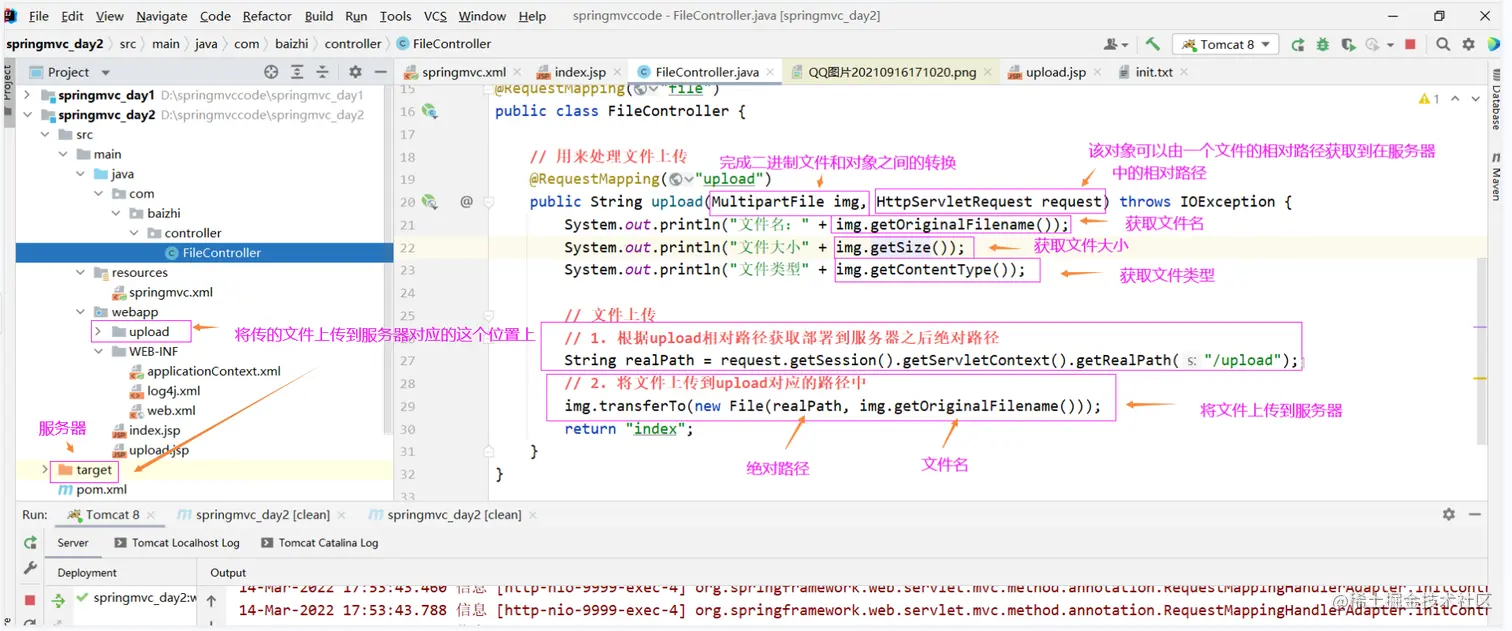This screenshot has height=631, width=1512.
Task: Open the VCS menu
Action: click(435, 16)
